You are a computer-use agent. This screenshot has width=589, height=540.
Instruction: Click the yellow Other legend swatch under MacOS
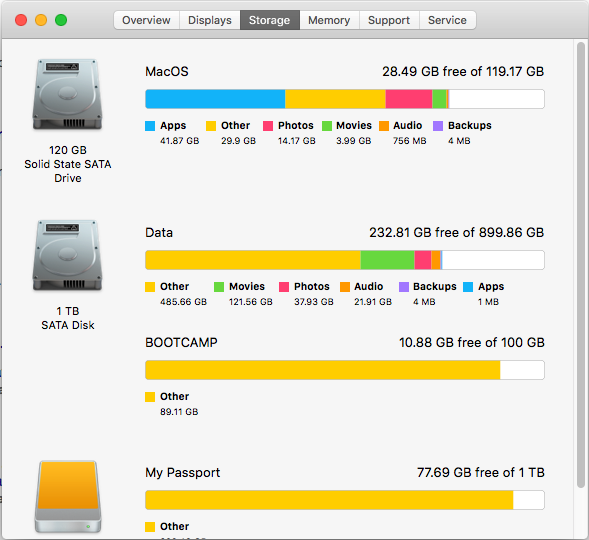[211, 126]
